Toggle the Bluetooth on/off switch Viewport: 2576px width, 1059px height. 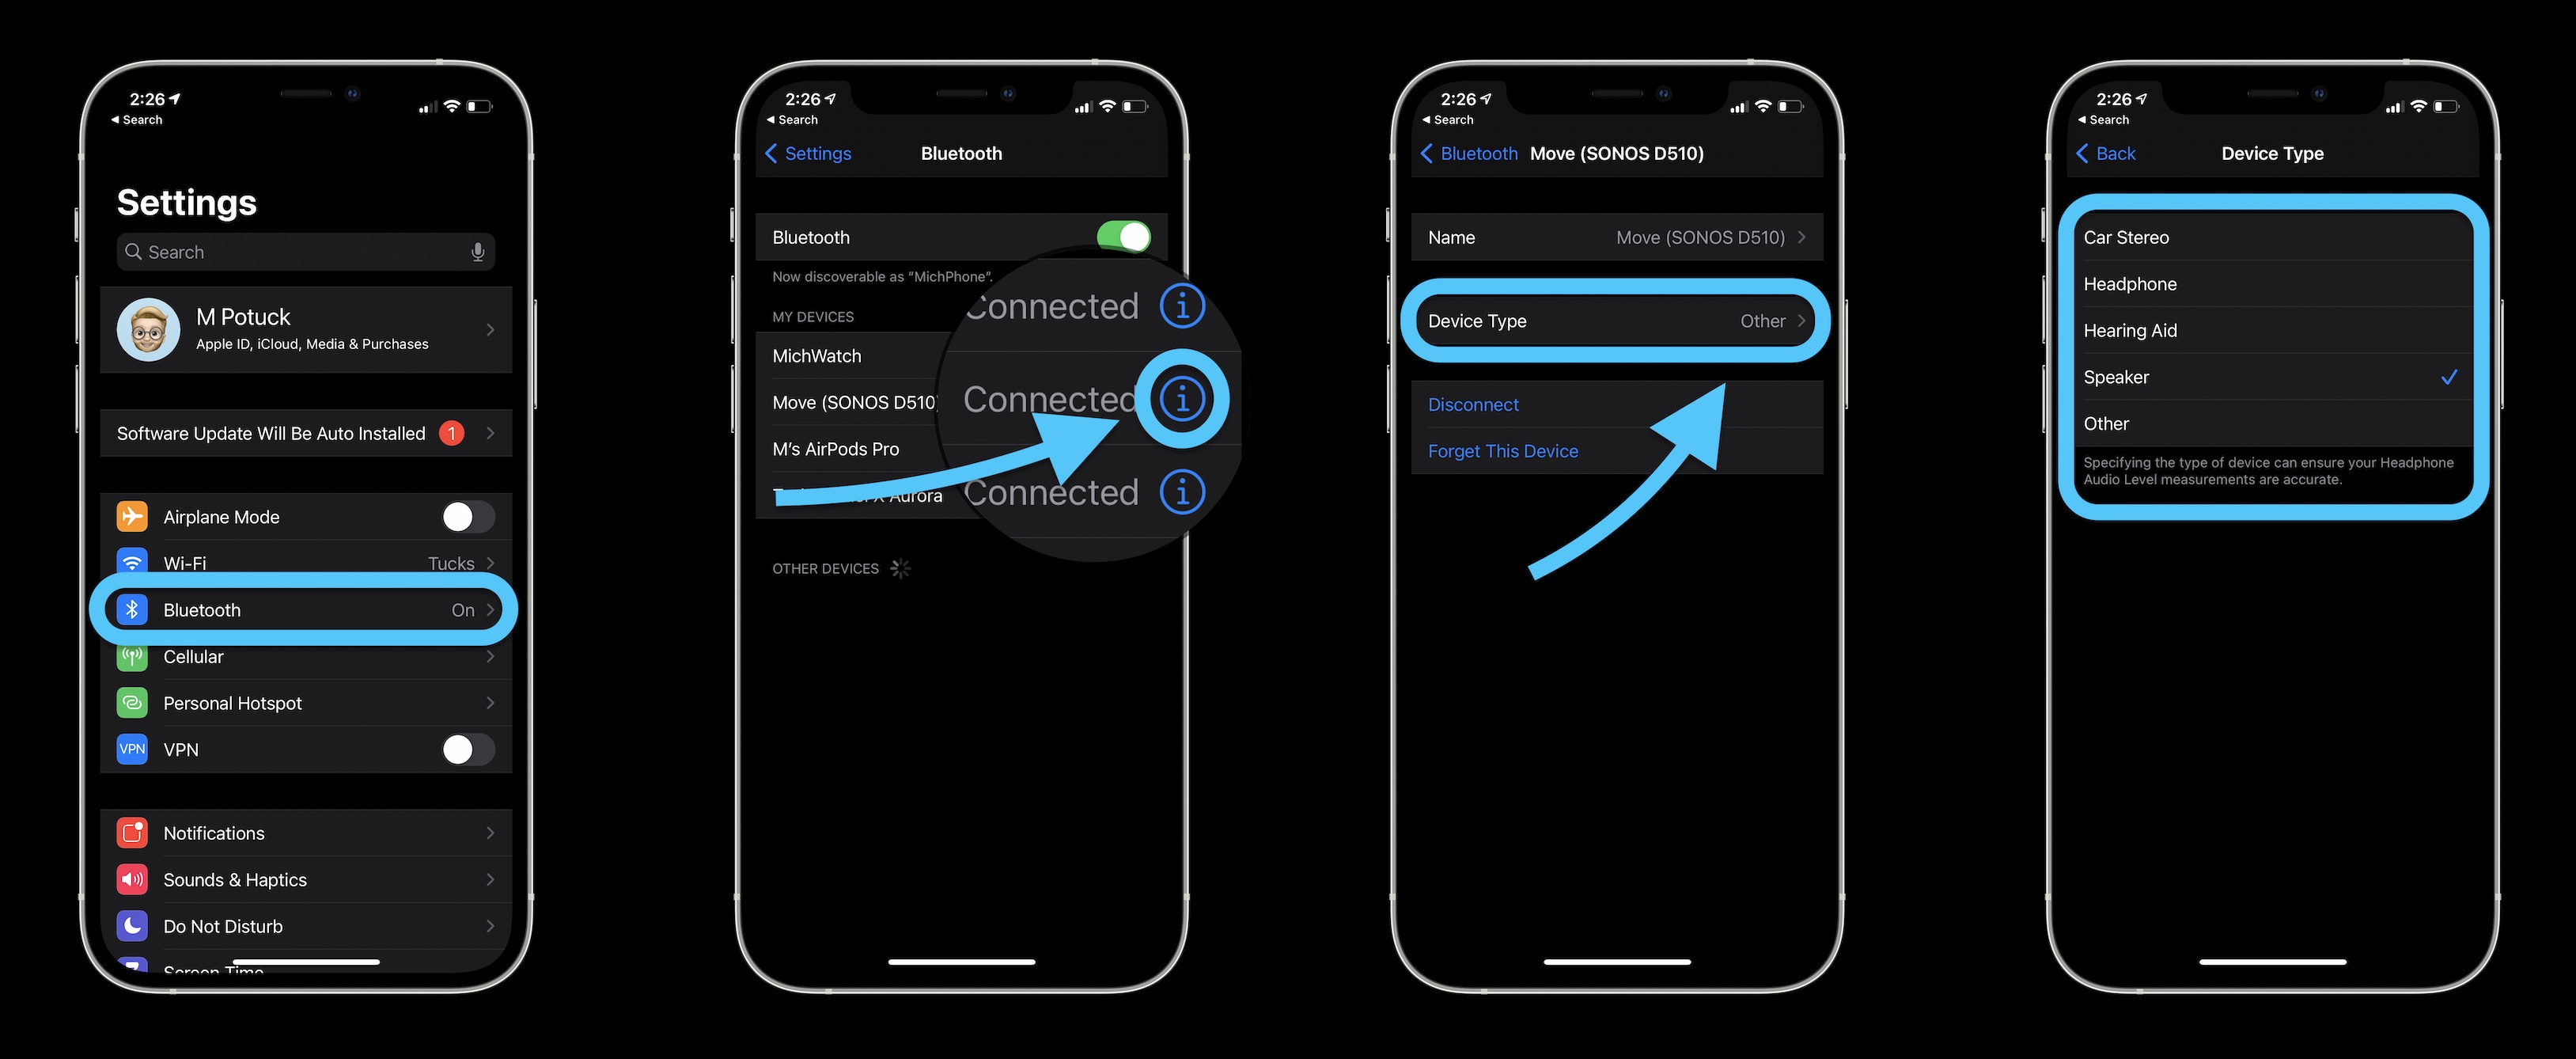(1127, 235)
